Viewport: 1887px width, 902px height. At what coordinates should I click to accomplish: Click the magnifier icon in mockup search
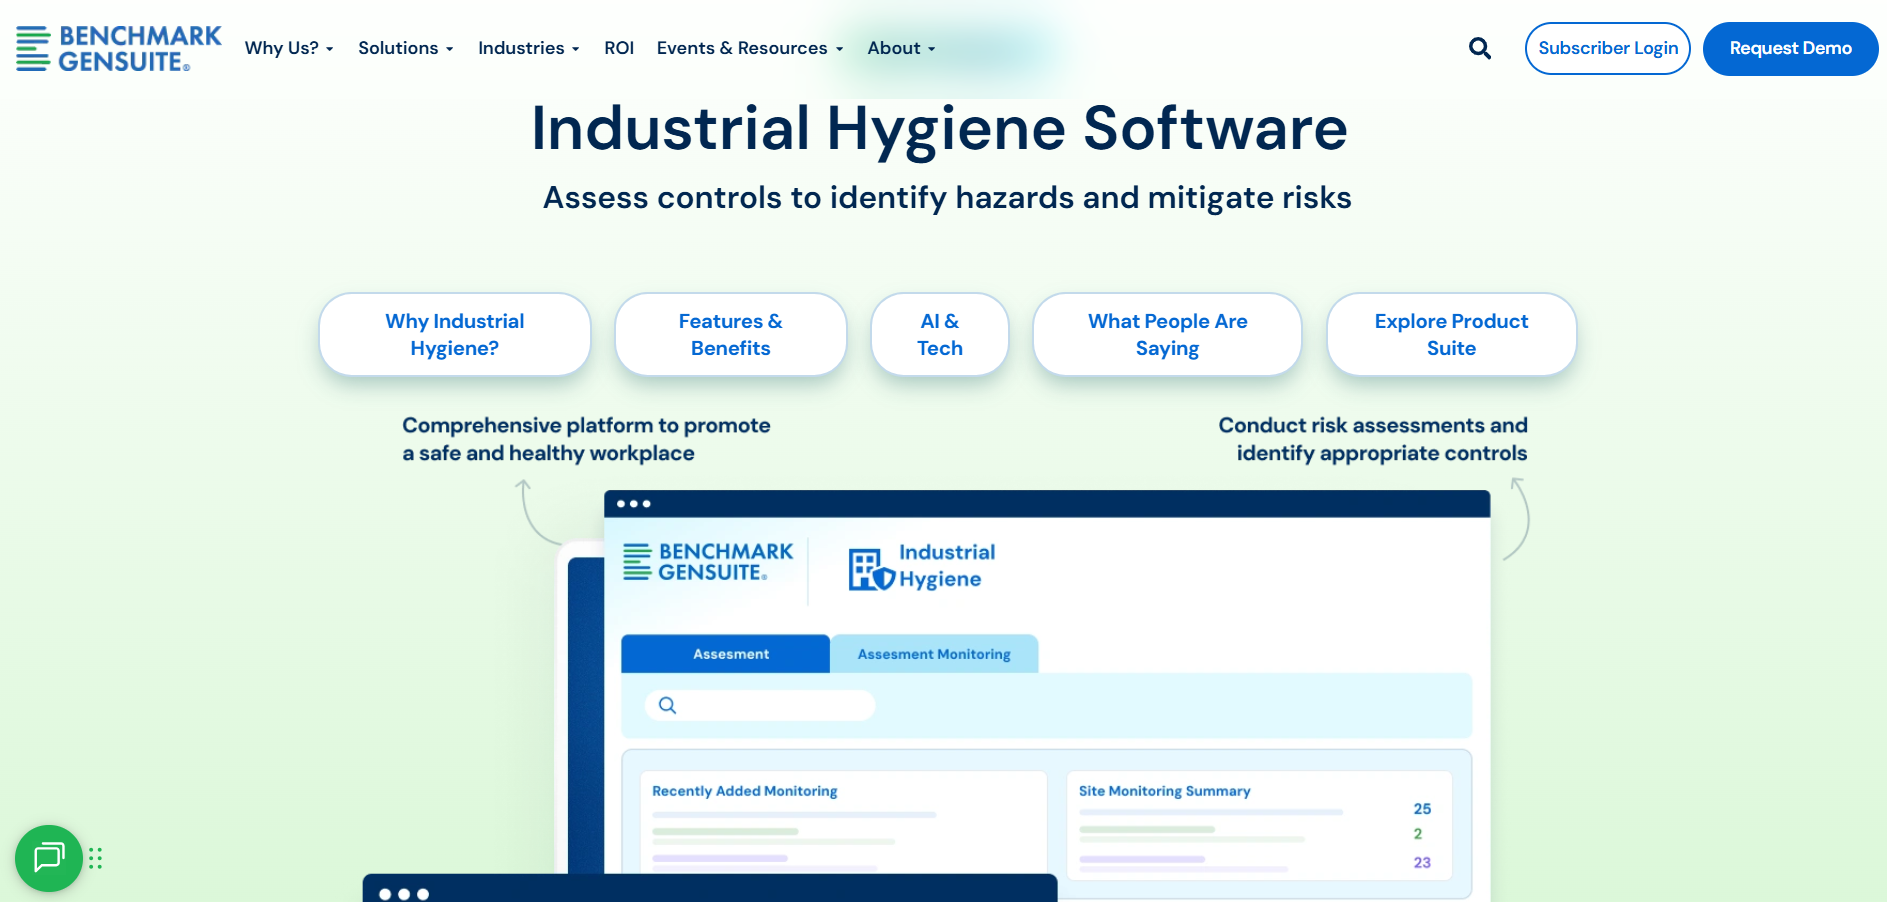(667, 706)
